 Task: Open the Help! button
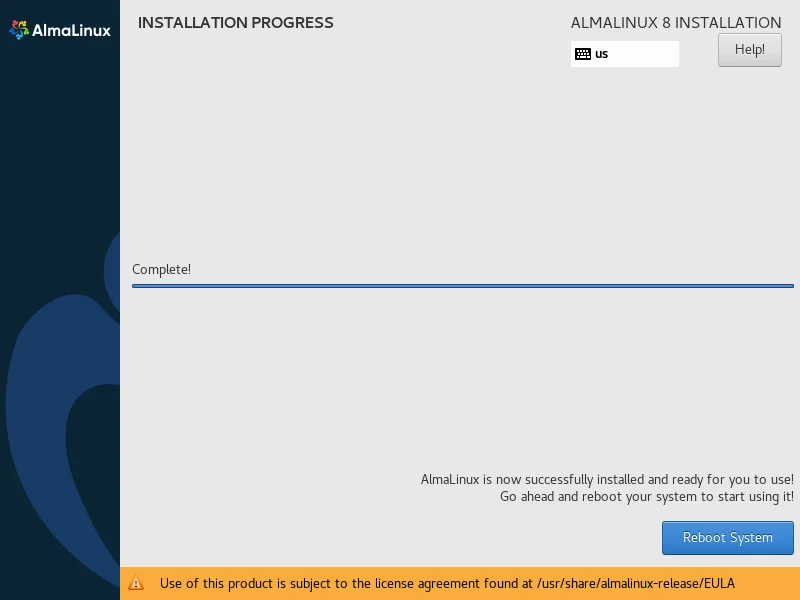(x=749, y=50)
